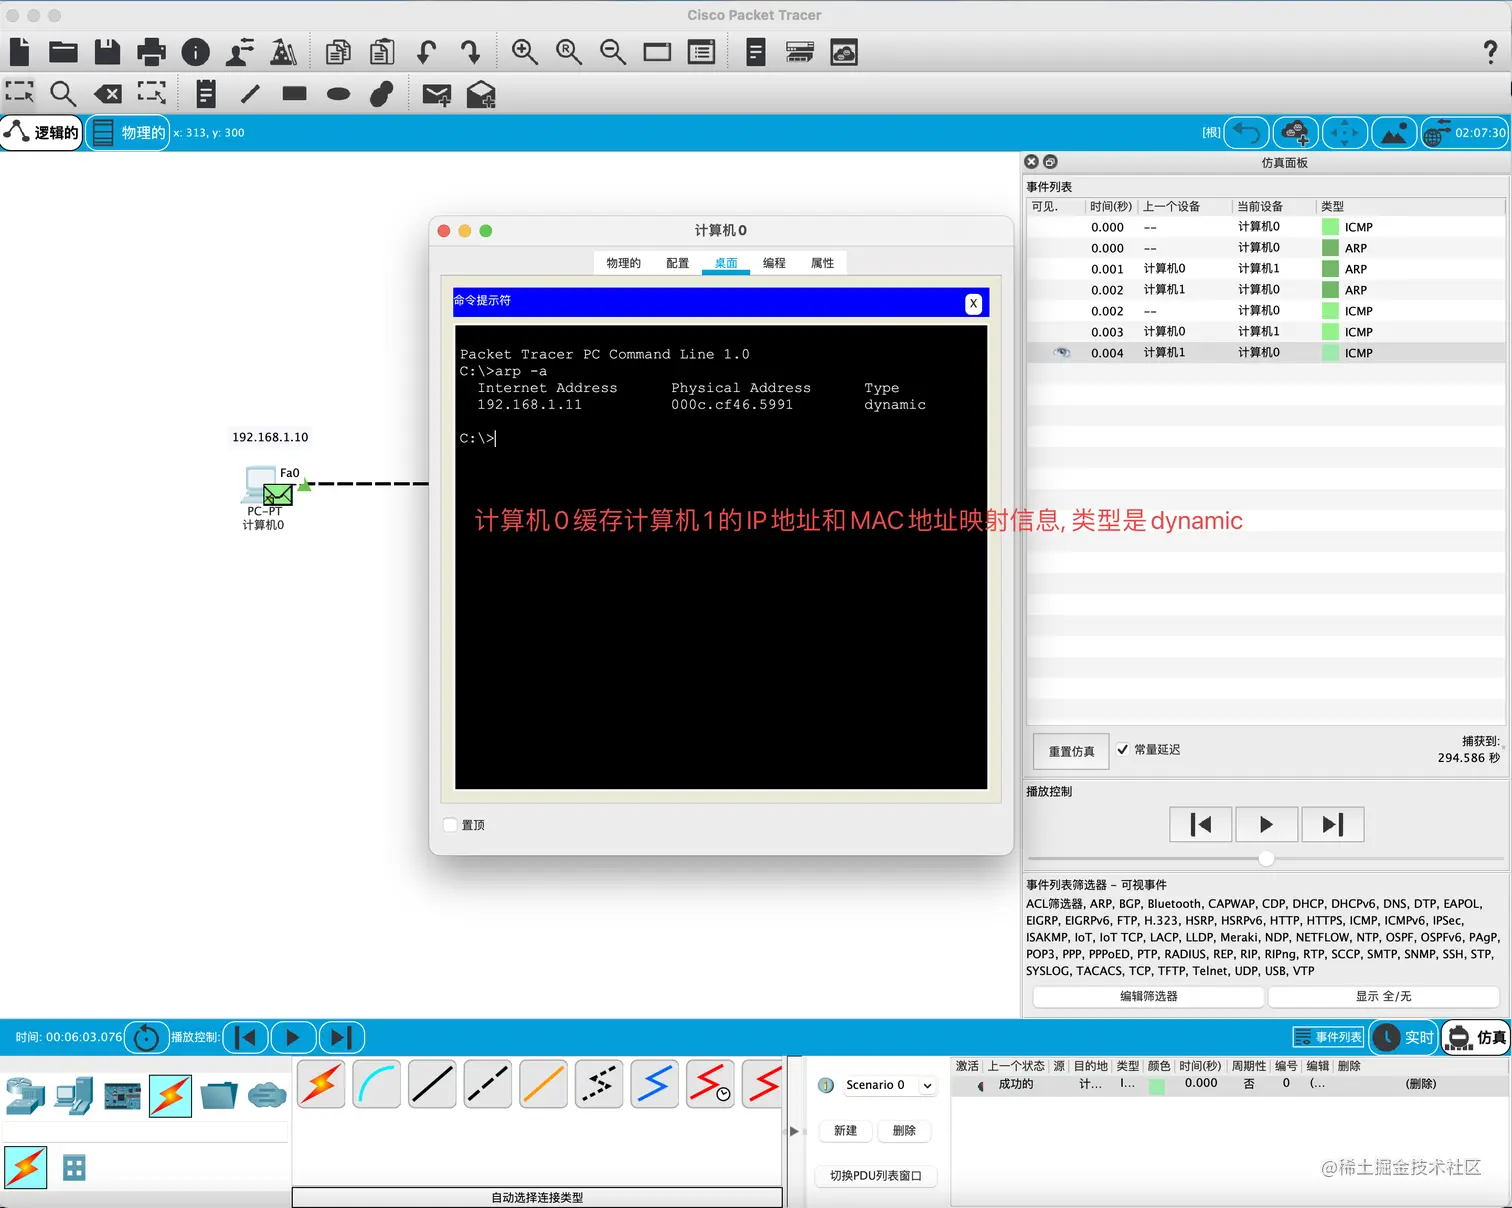The width and height of the screenshot is (1512, 1208).
Task: Select the Inspect magnifier tool
Action: [x=63, y=94]
